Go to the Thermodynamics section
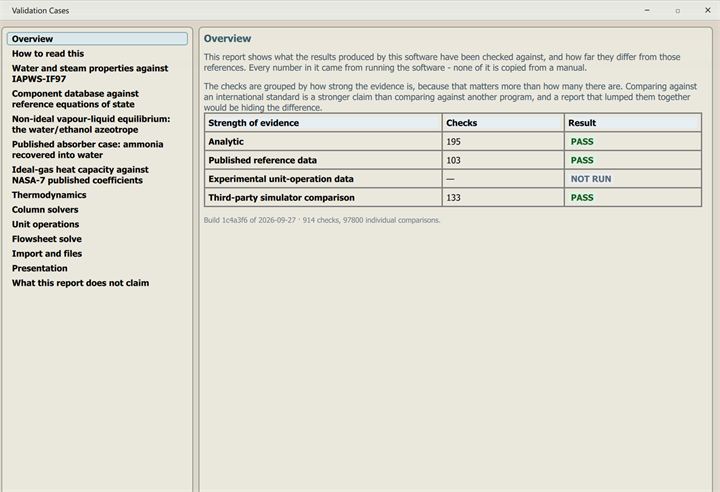The height and width of the screenshot is (492, 720). coord(49,195)
